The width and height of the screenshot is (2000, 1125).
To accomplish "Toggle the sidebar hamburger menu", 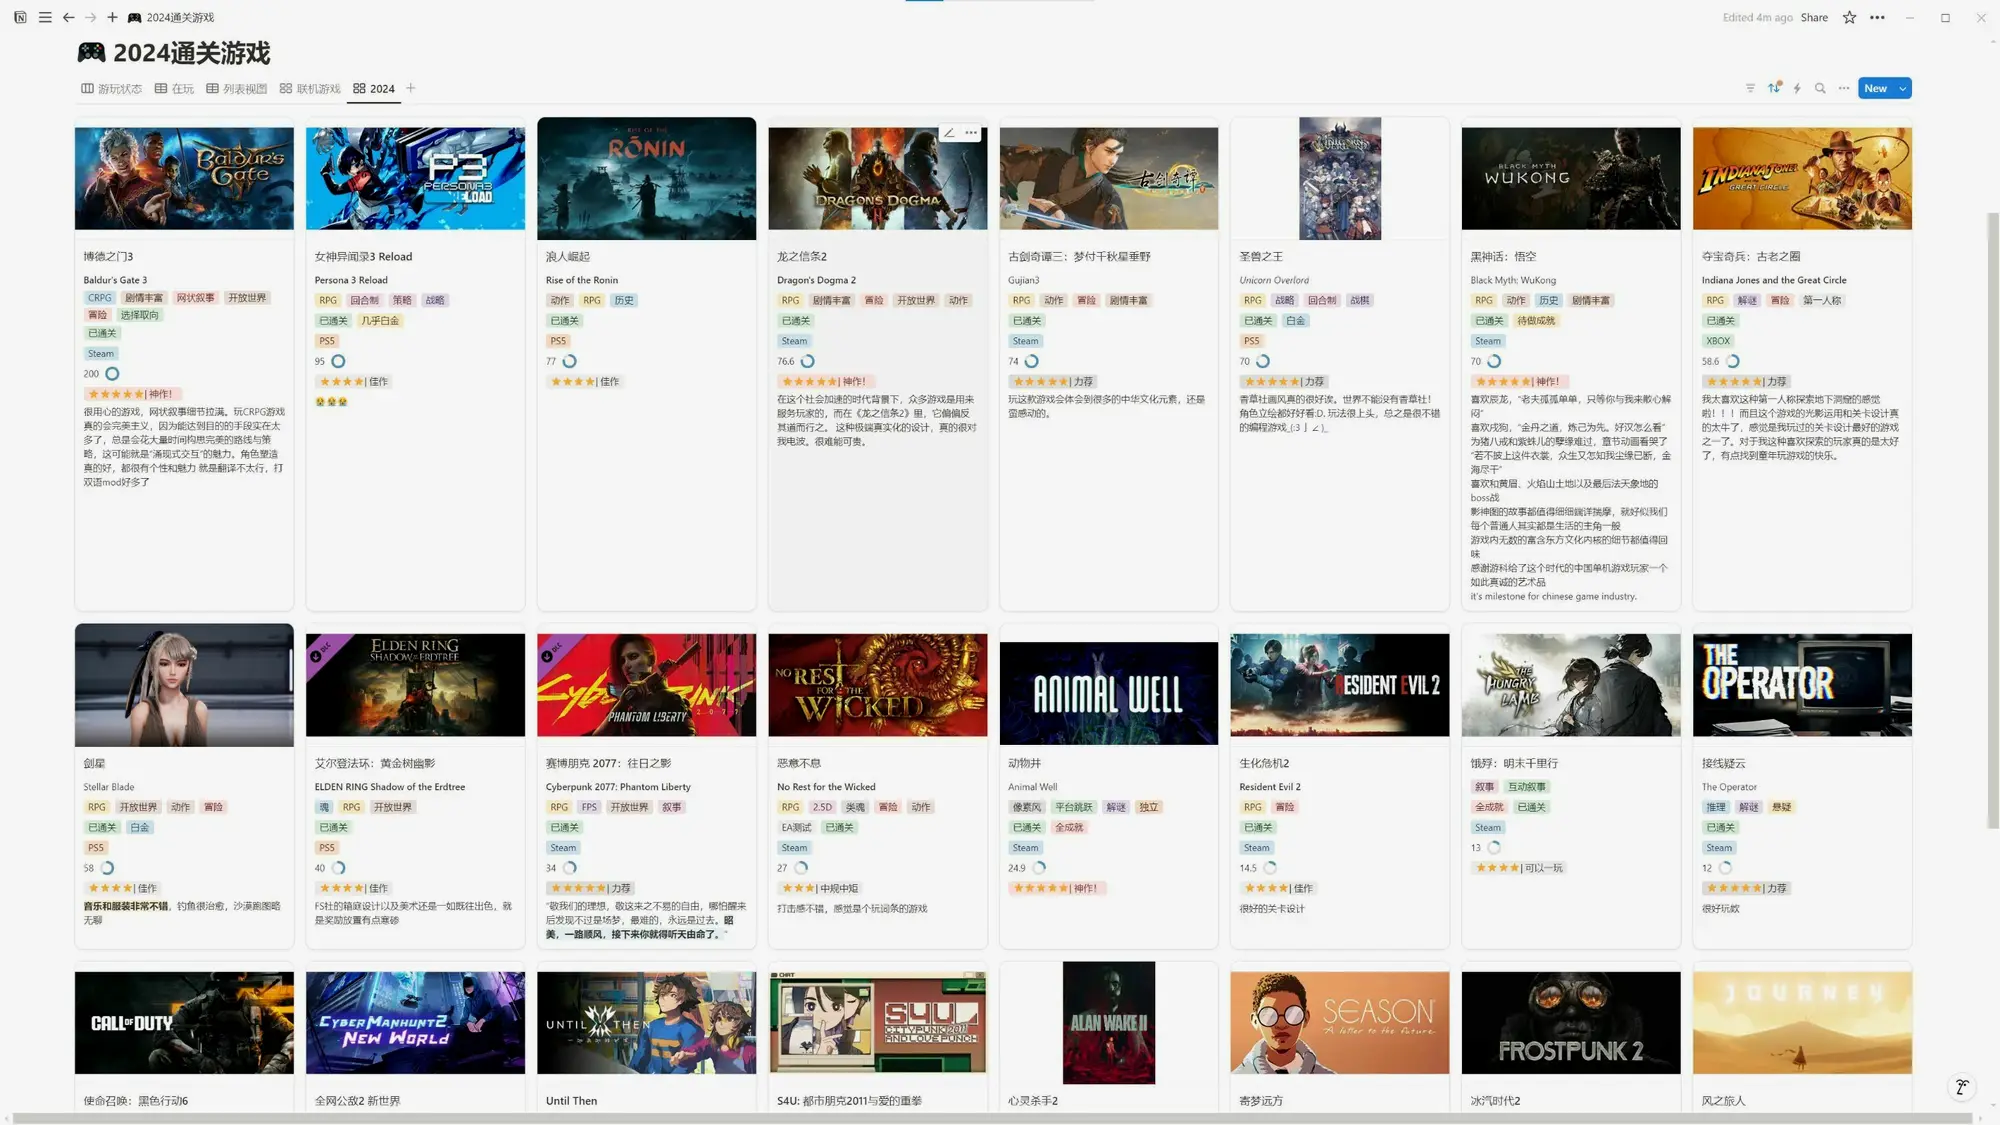I will point(45,17).
